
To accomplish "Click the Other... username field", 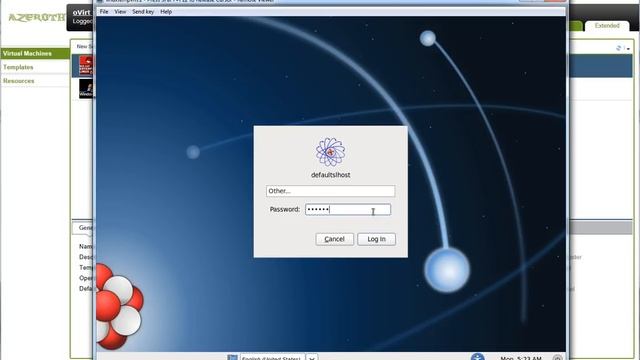I will coord(330,191).
